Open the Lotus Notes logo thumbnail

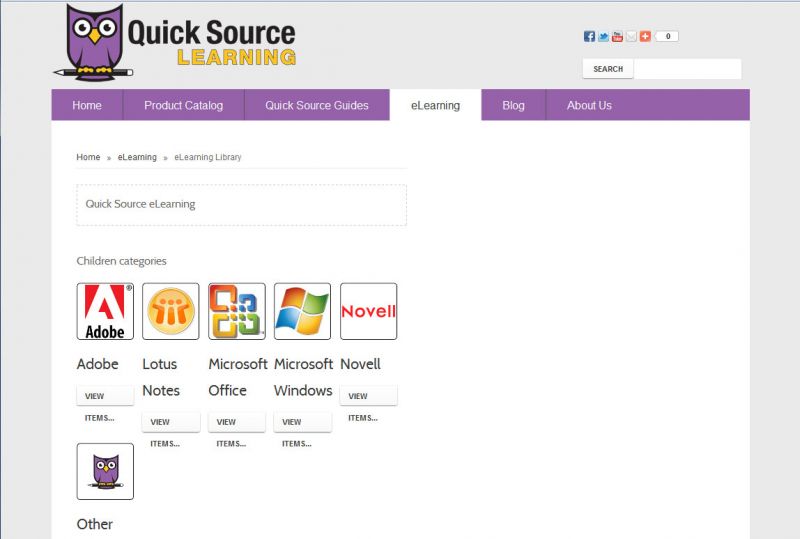click(171, 311)
